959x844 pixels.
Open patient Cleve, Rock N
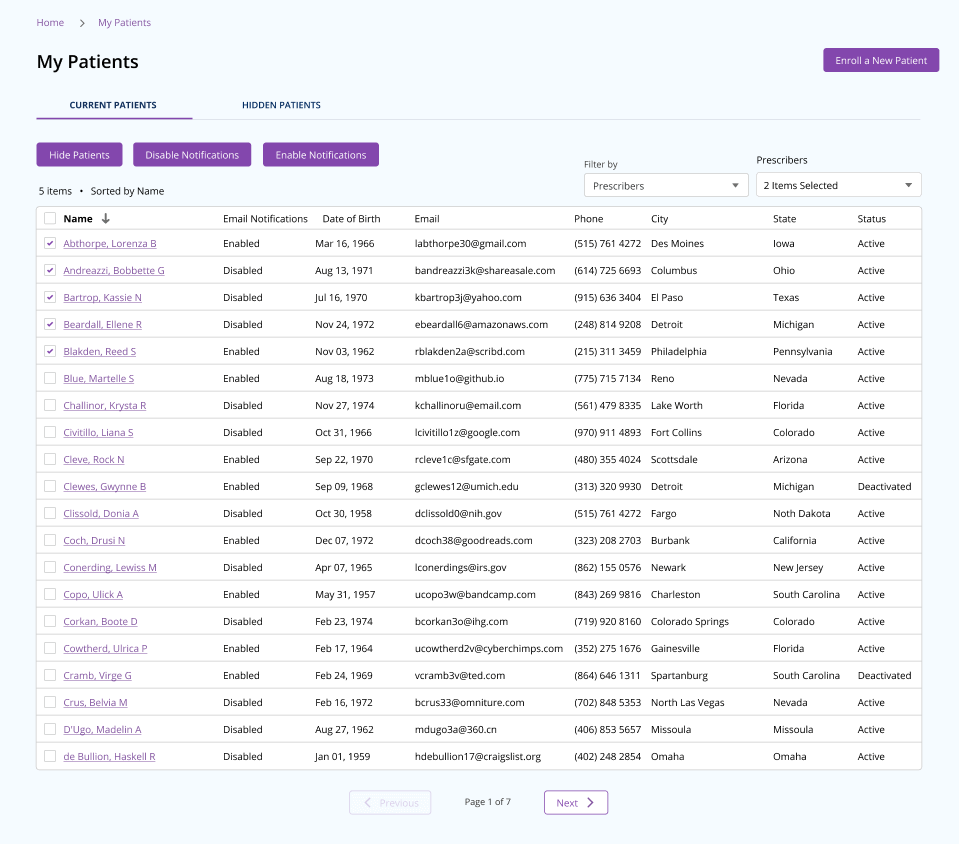94,459
